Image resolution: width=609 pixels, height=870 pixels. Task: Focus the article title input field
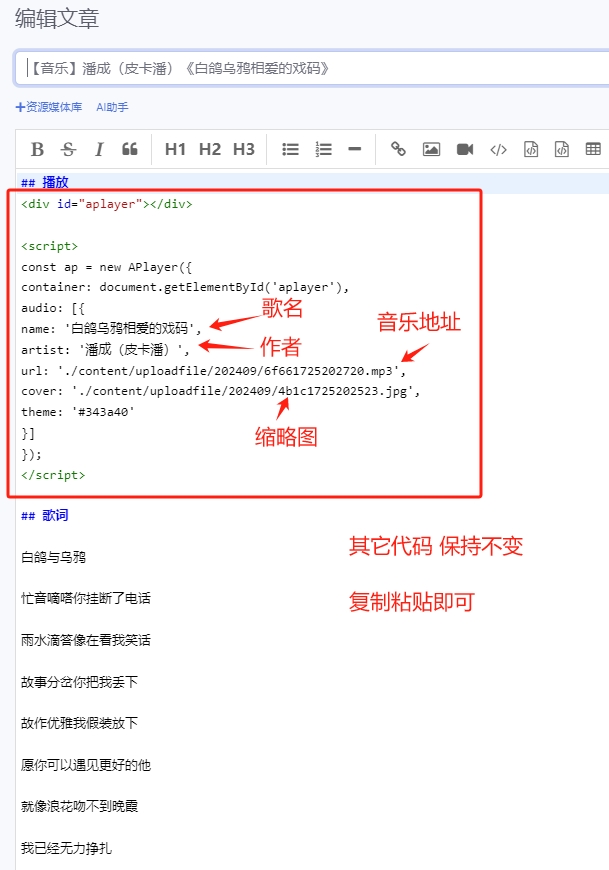(x=312, y=68)
